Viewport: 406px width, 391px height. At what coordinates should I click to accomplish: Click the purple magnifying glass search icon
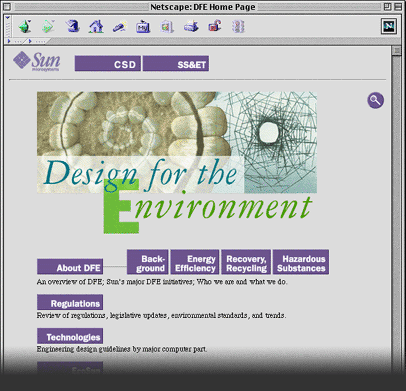(x=376, y=100)
